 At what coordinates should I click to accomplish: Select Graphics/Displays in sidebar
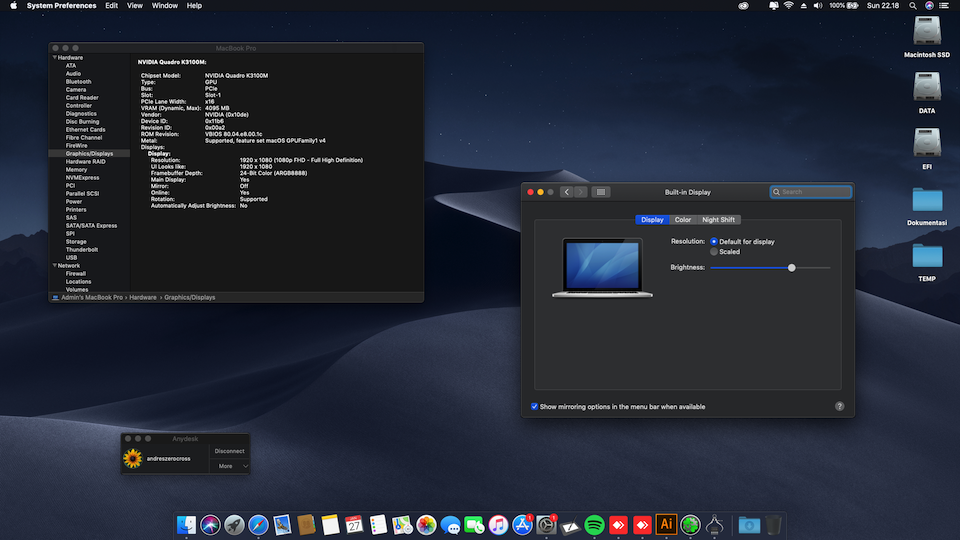(89, 154)
